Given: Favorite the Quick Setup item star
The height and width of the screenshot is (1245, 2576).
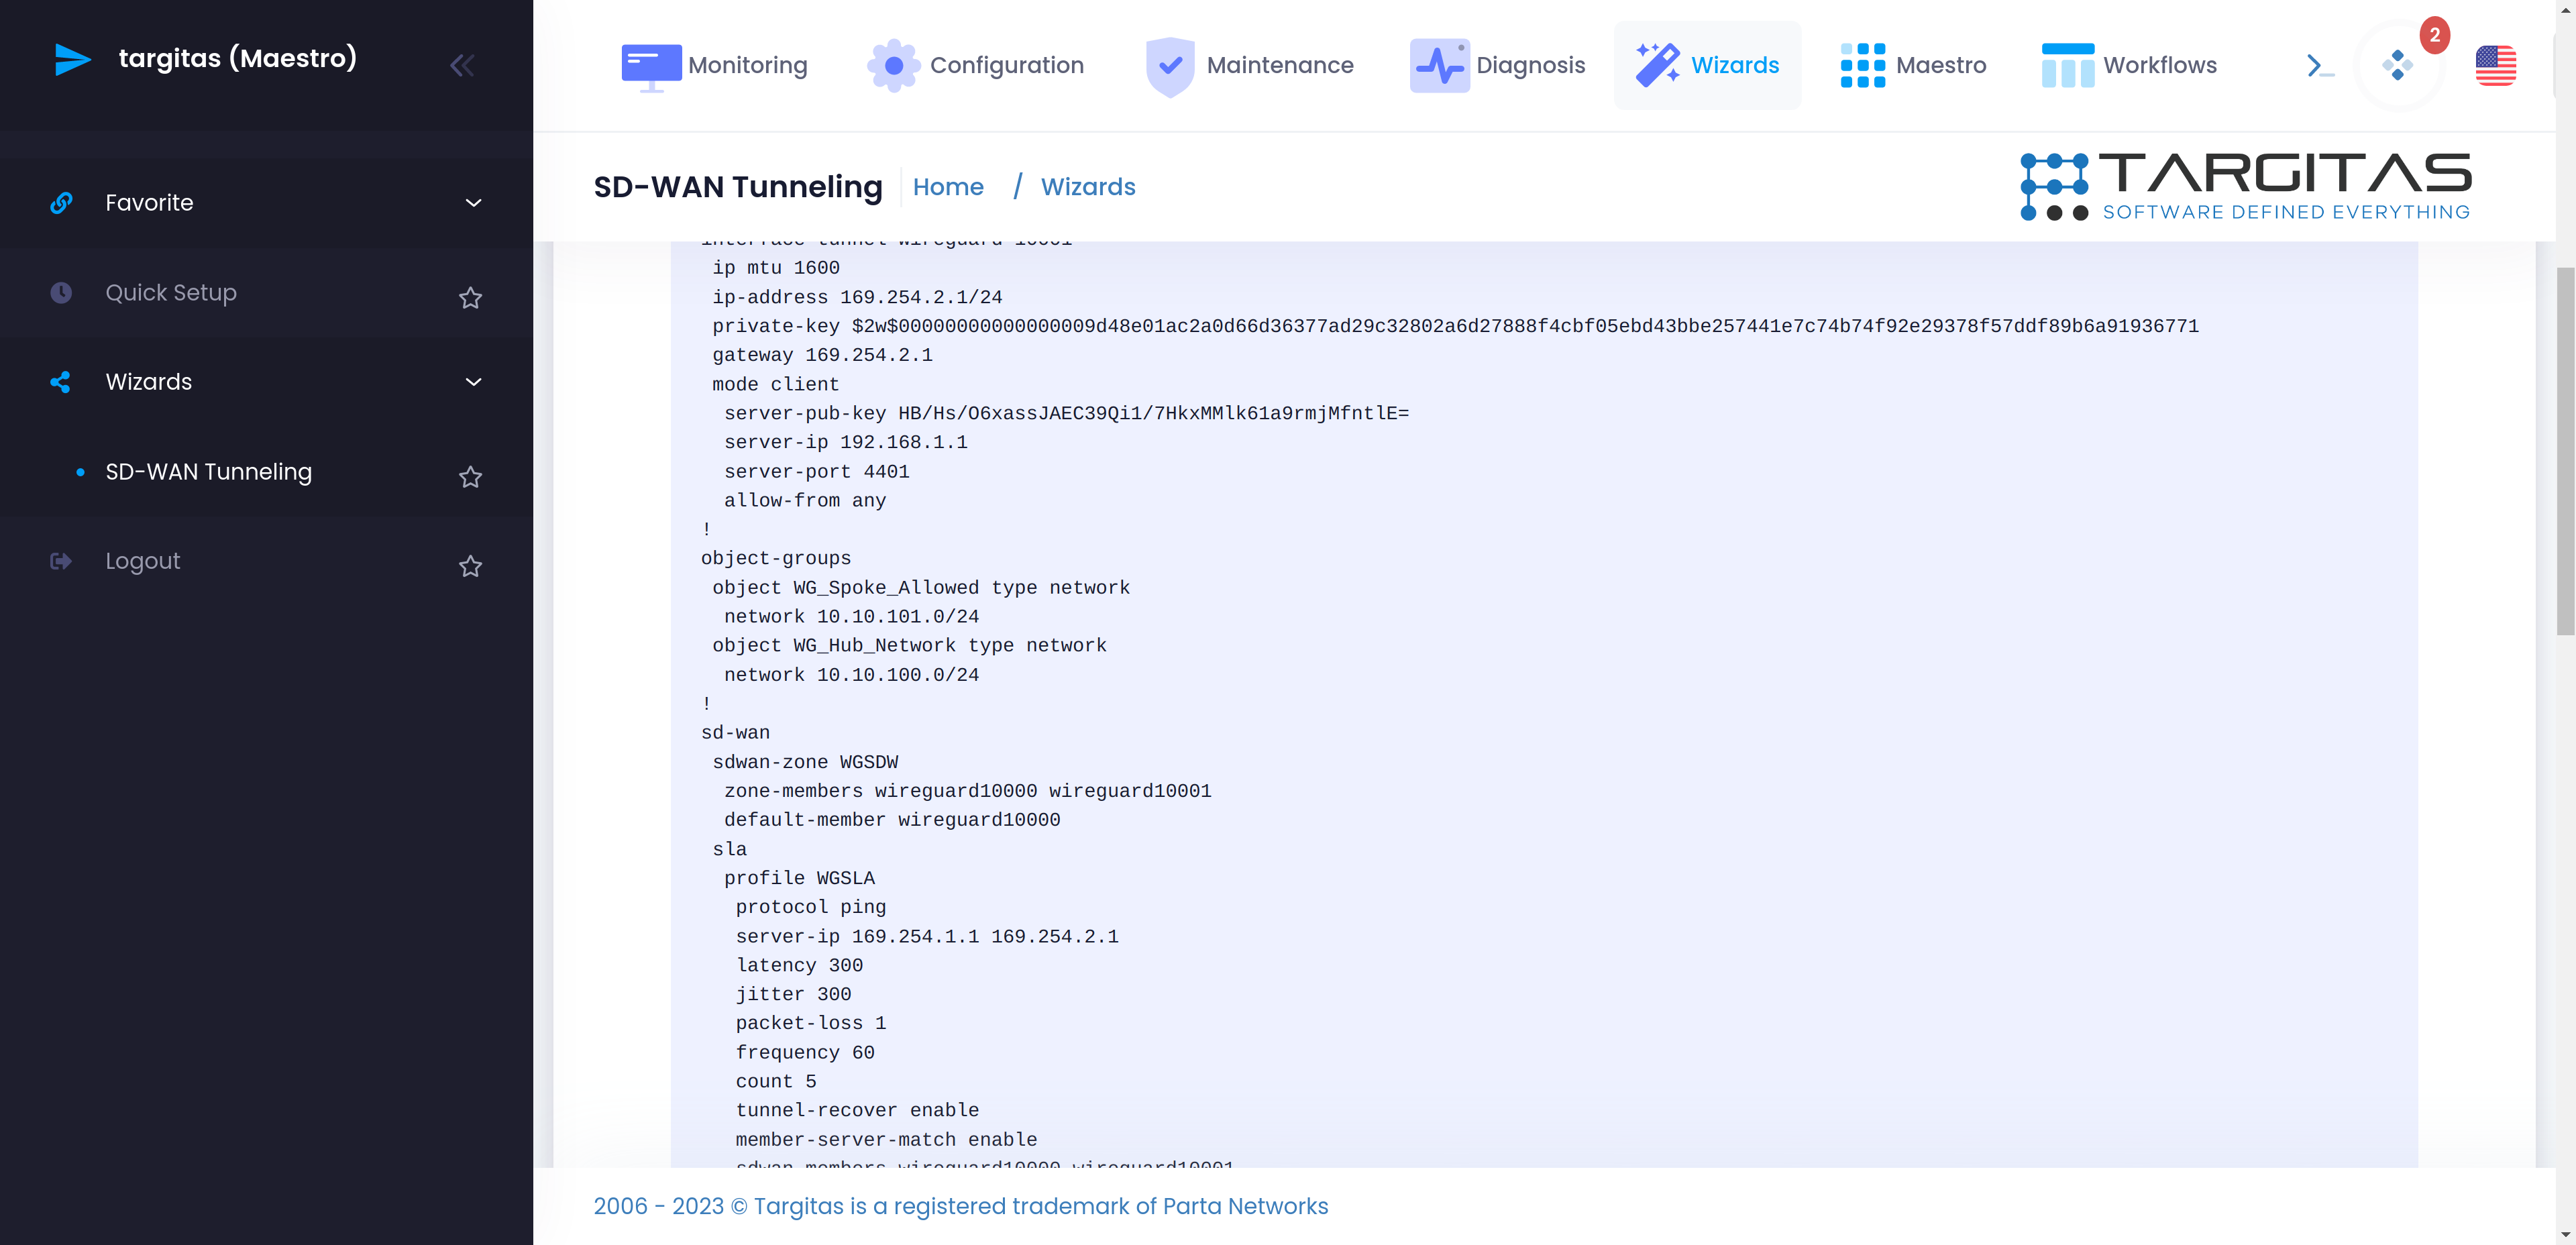Looking at the screenshot, I should [x=471, y=298].
